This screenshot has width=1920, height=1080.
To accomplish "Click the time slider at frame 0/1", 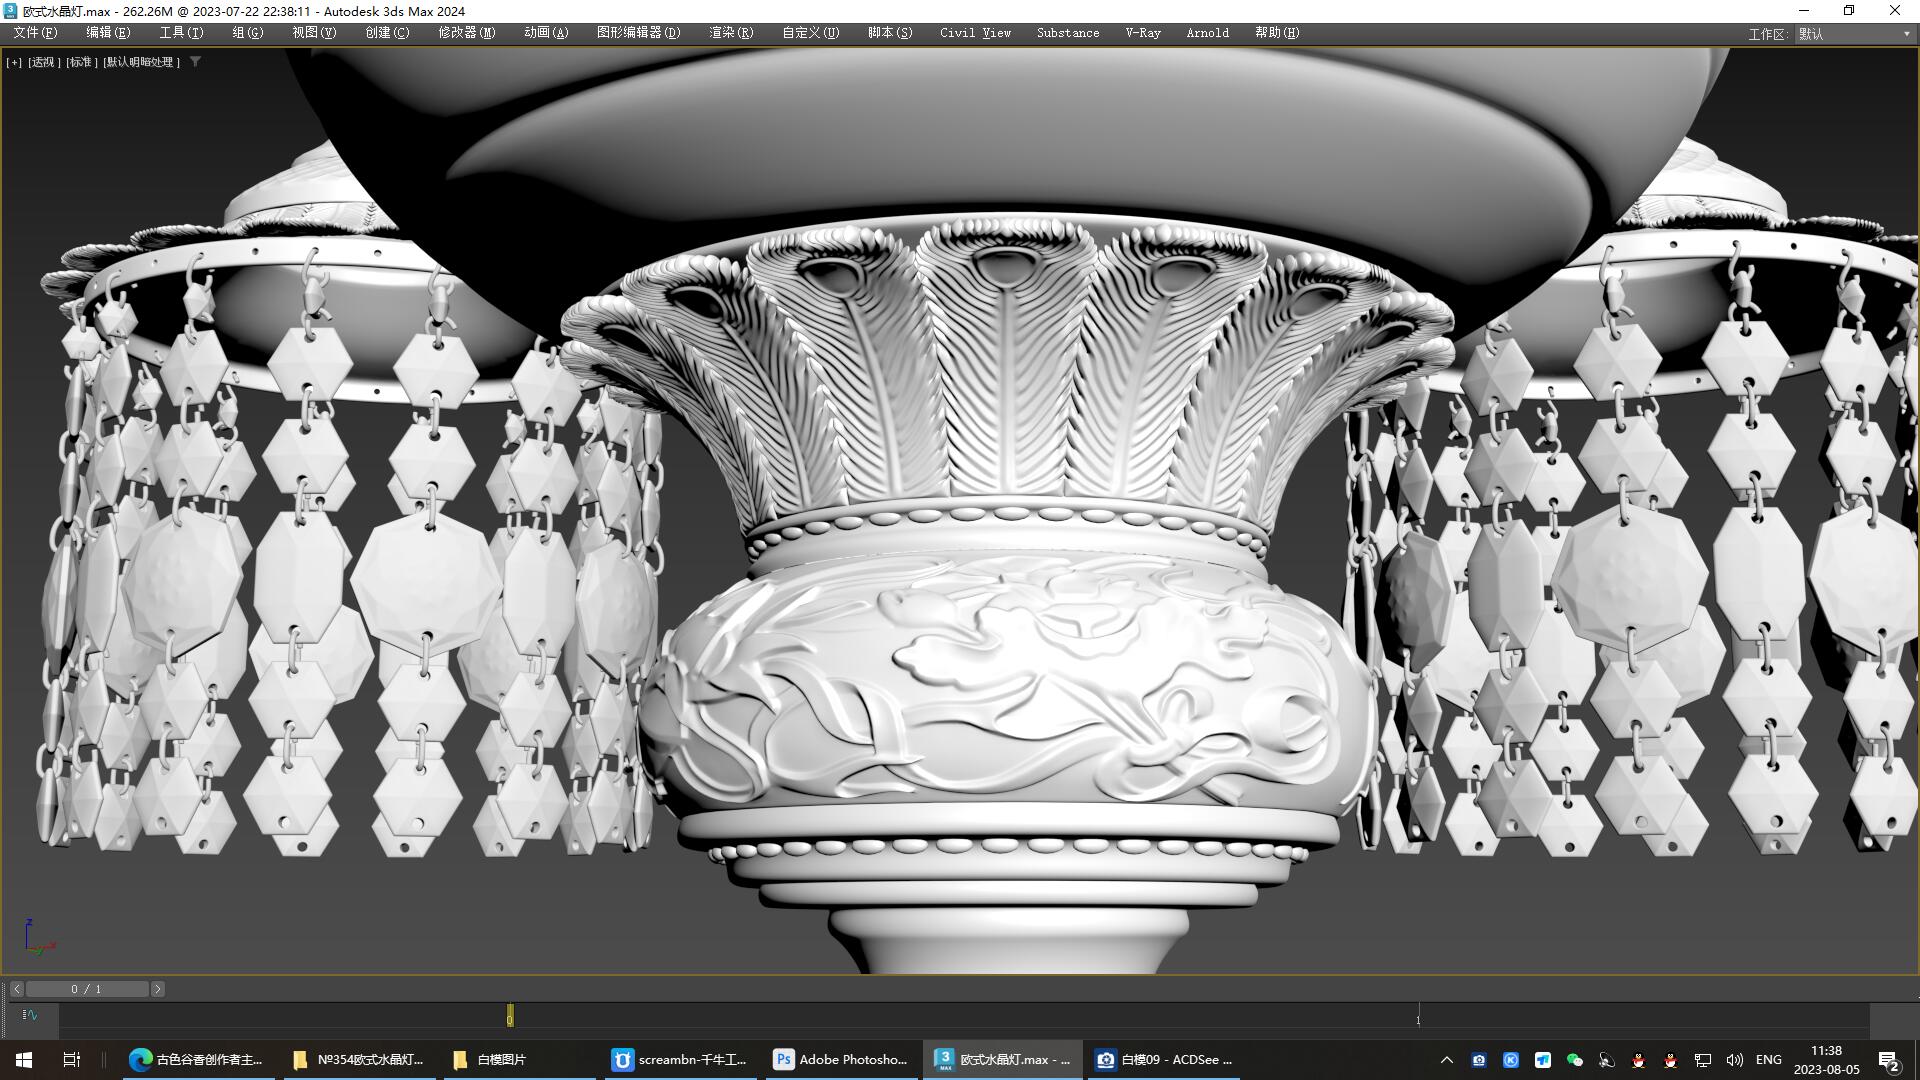I will (87, 988).
